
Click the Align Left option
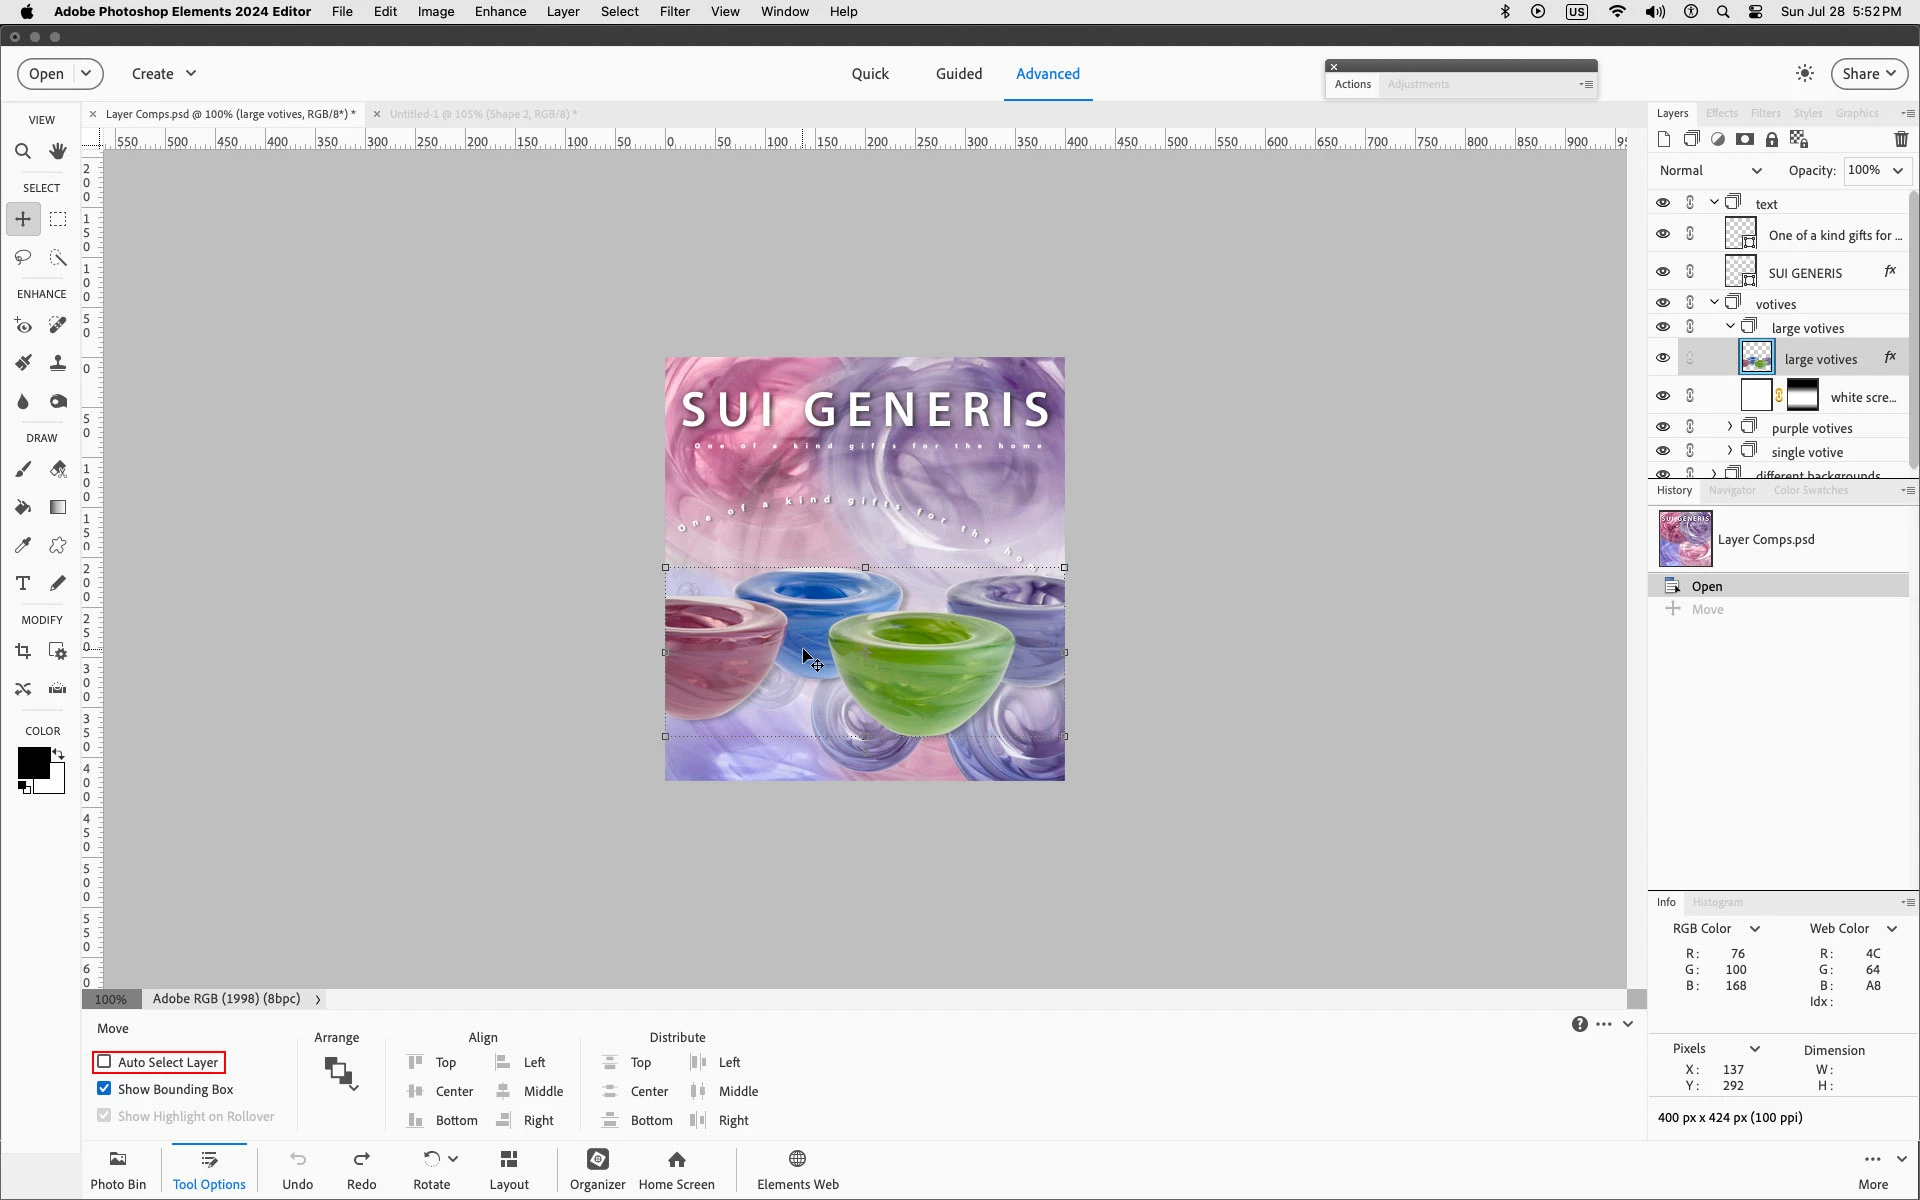pyautogui.click(x=521, y=1063)
